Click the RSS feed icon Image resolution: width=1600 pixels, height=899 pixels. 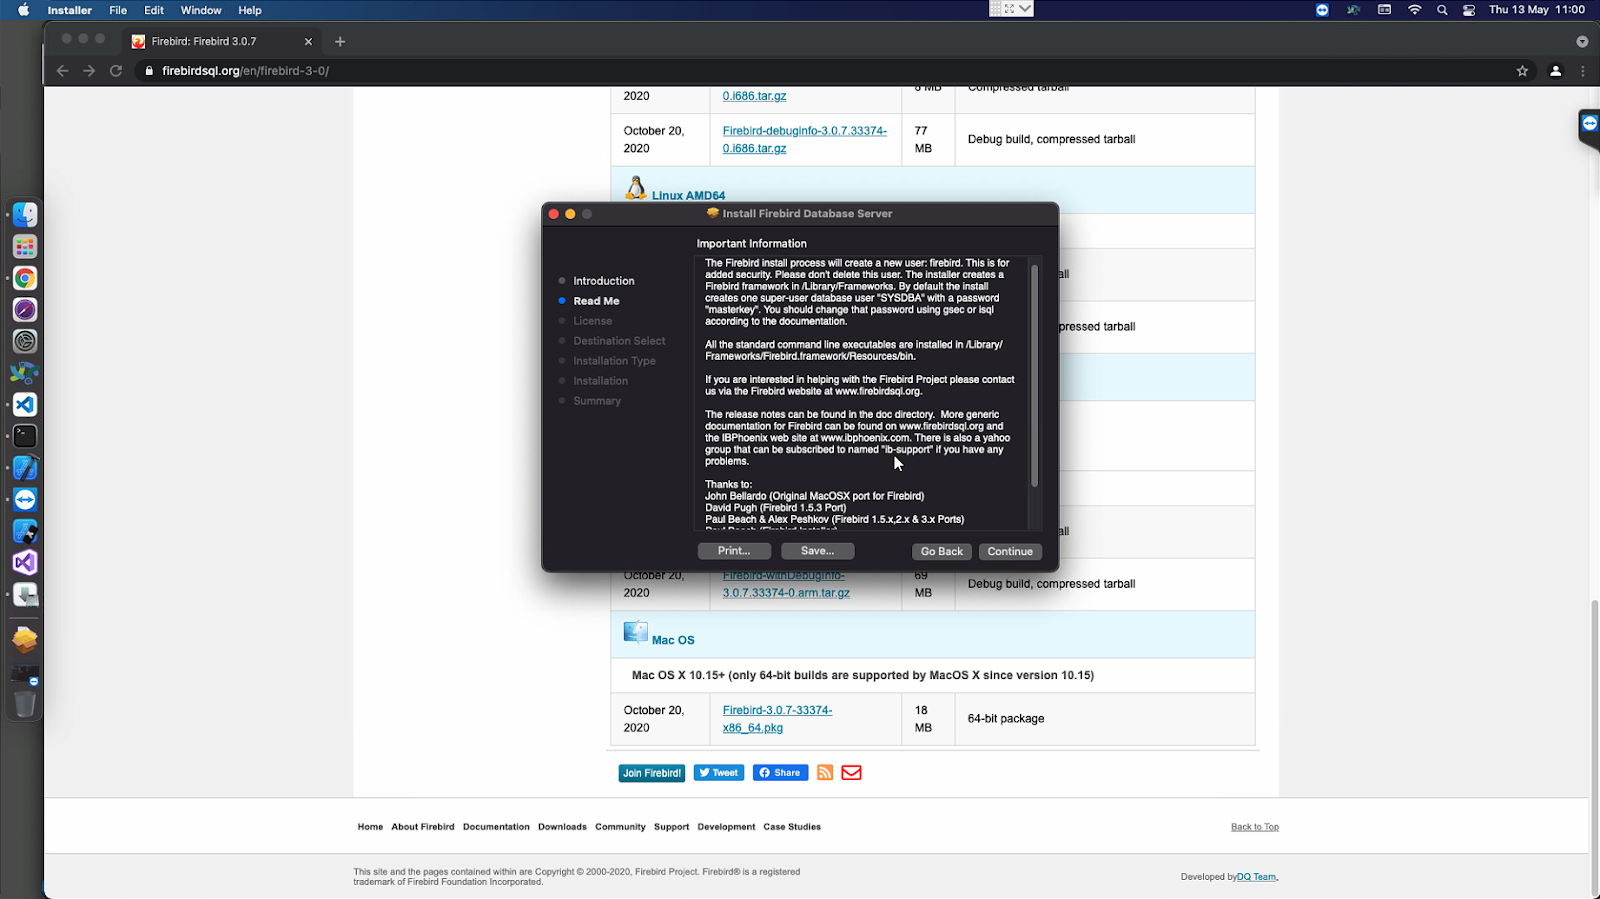pyautogui.click(x=825, y=772)
